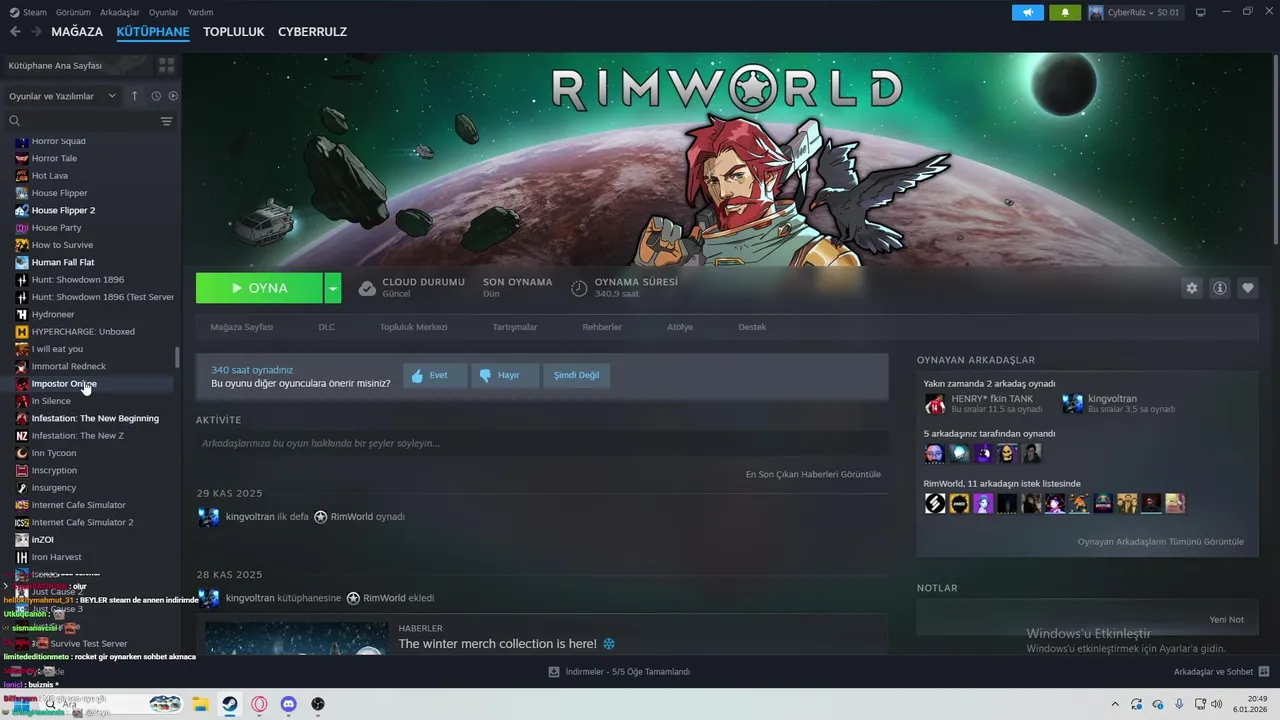Open Discord in taskbar
The height and width of the screenshot is (720, 1280).
(x=289, y=704)
